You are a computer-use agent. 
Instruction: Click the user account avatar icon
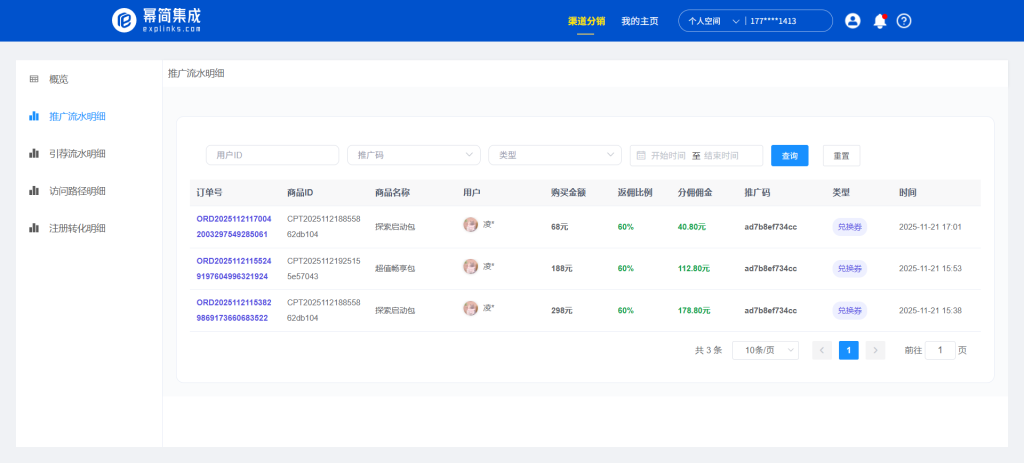(852, 21)
